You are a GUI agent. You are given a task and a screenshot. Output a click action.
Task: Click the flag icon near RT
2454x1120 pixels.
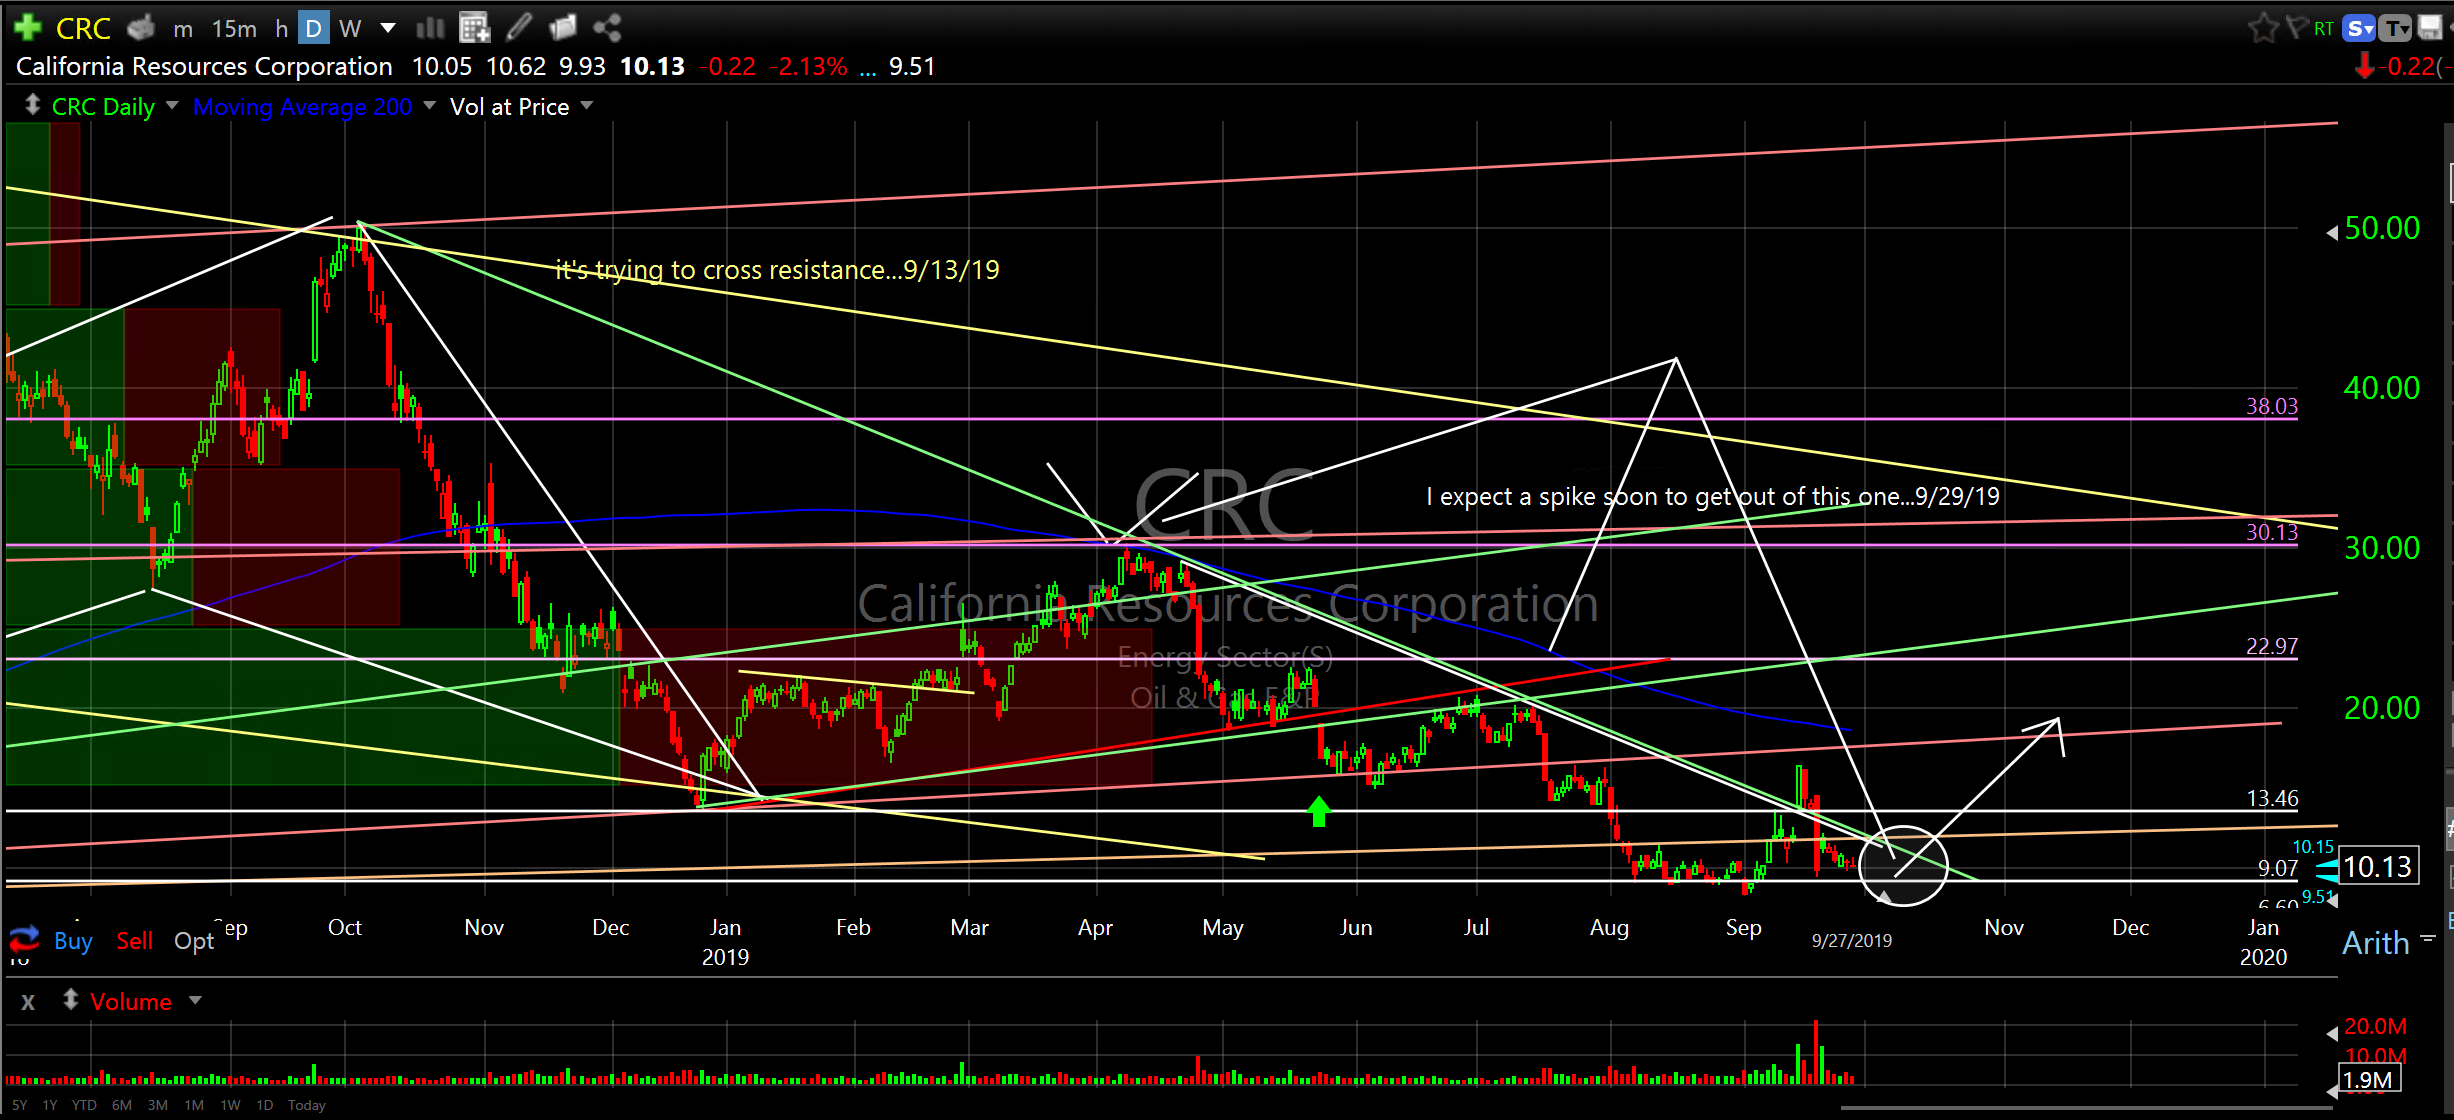(x=2297, y=27)
